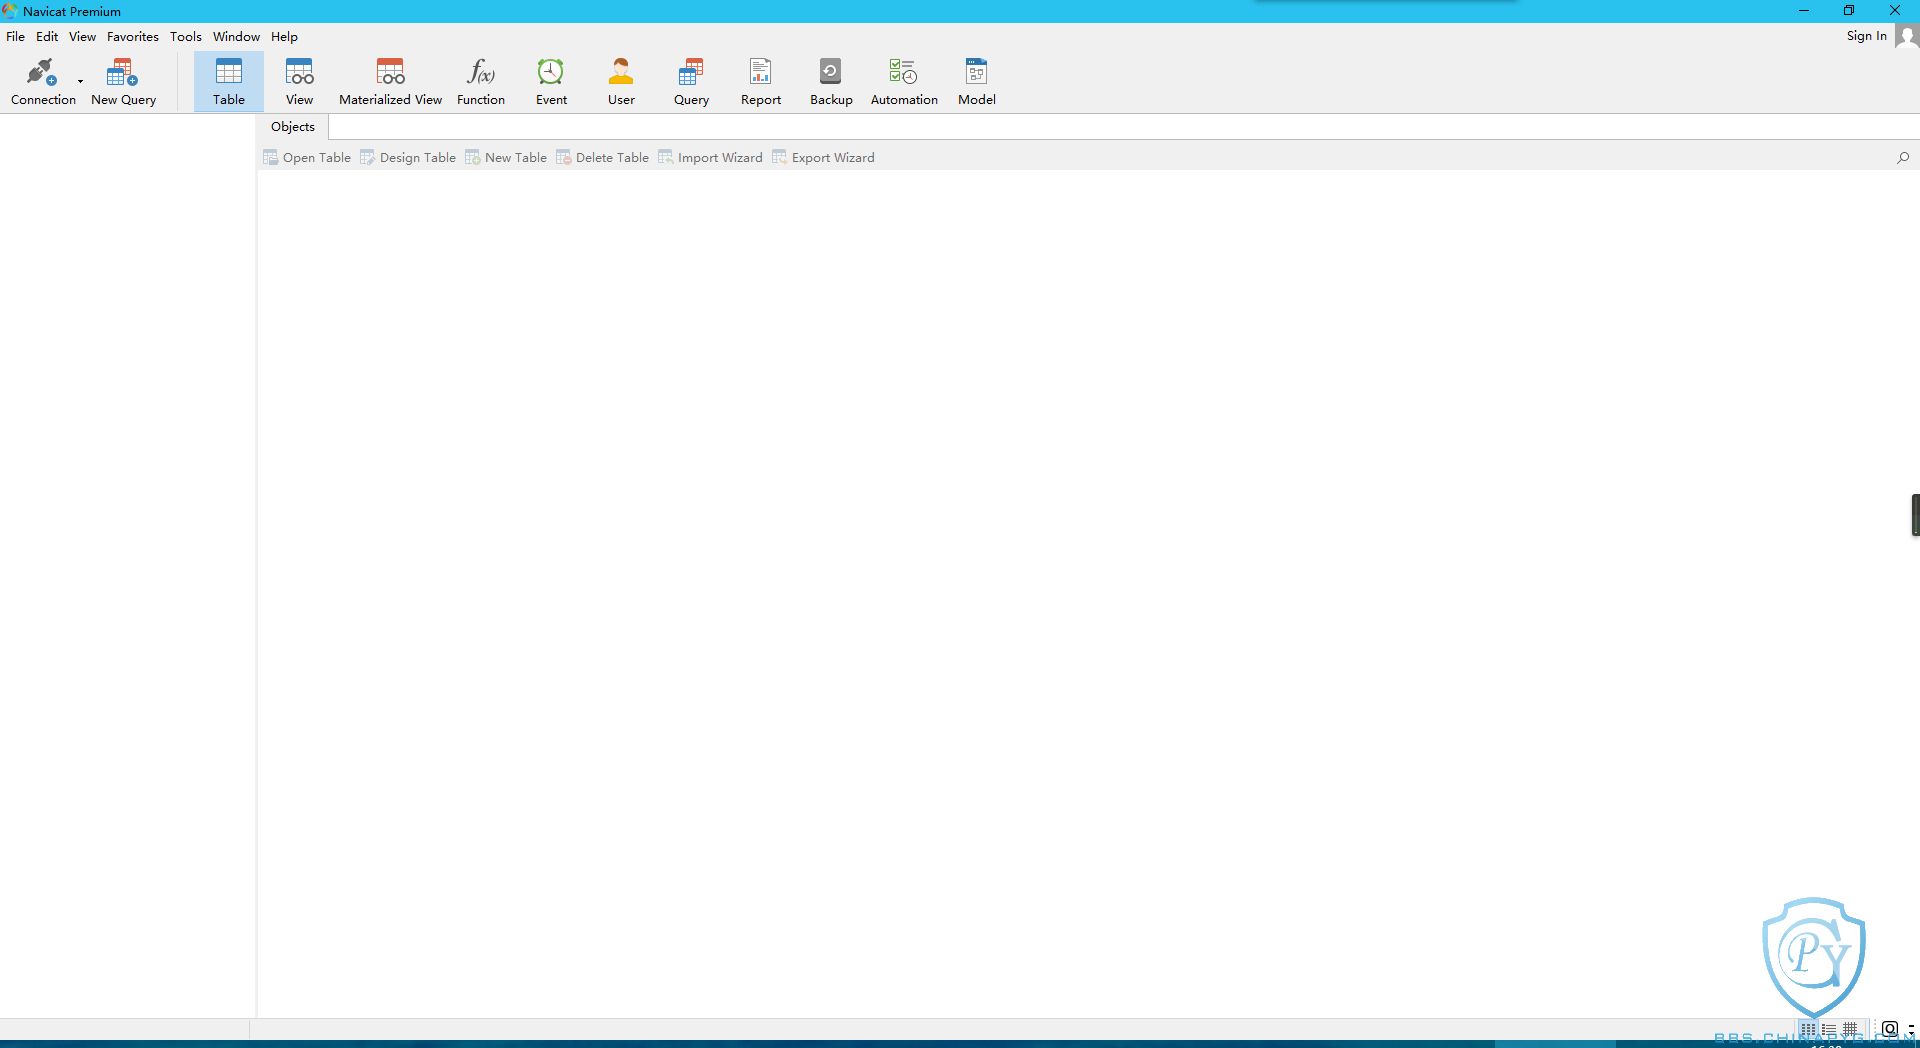Restore down the Navicat window

(1849, 11)
